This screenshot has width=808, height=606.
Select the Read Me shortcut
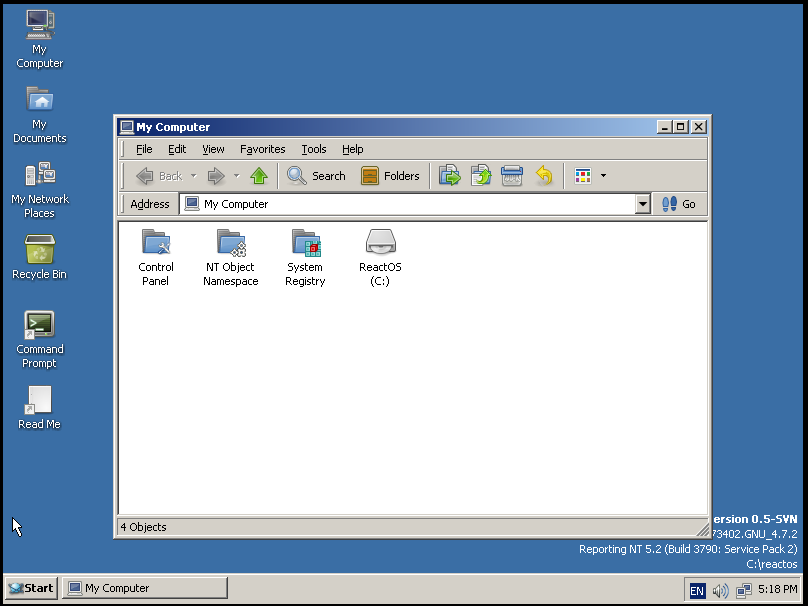coord(40,408)
